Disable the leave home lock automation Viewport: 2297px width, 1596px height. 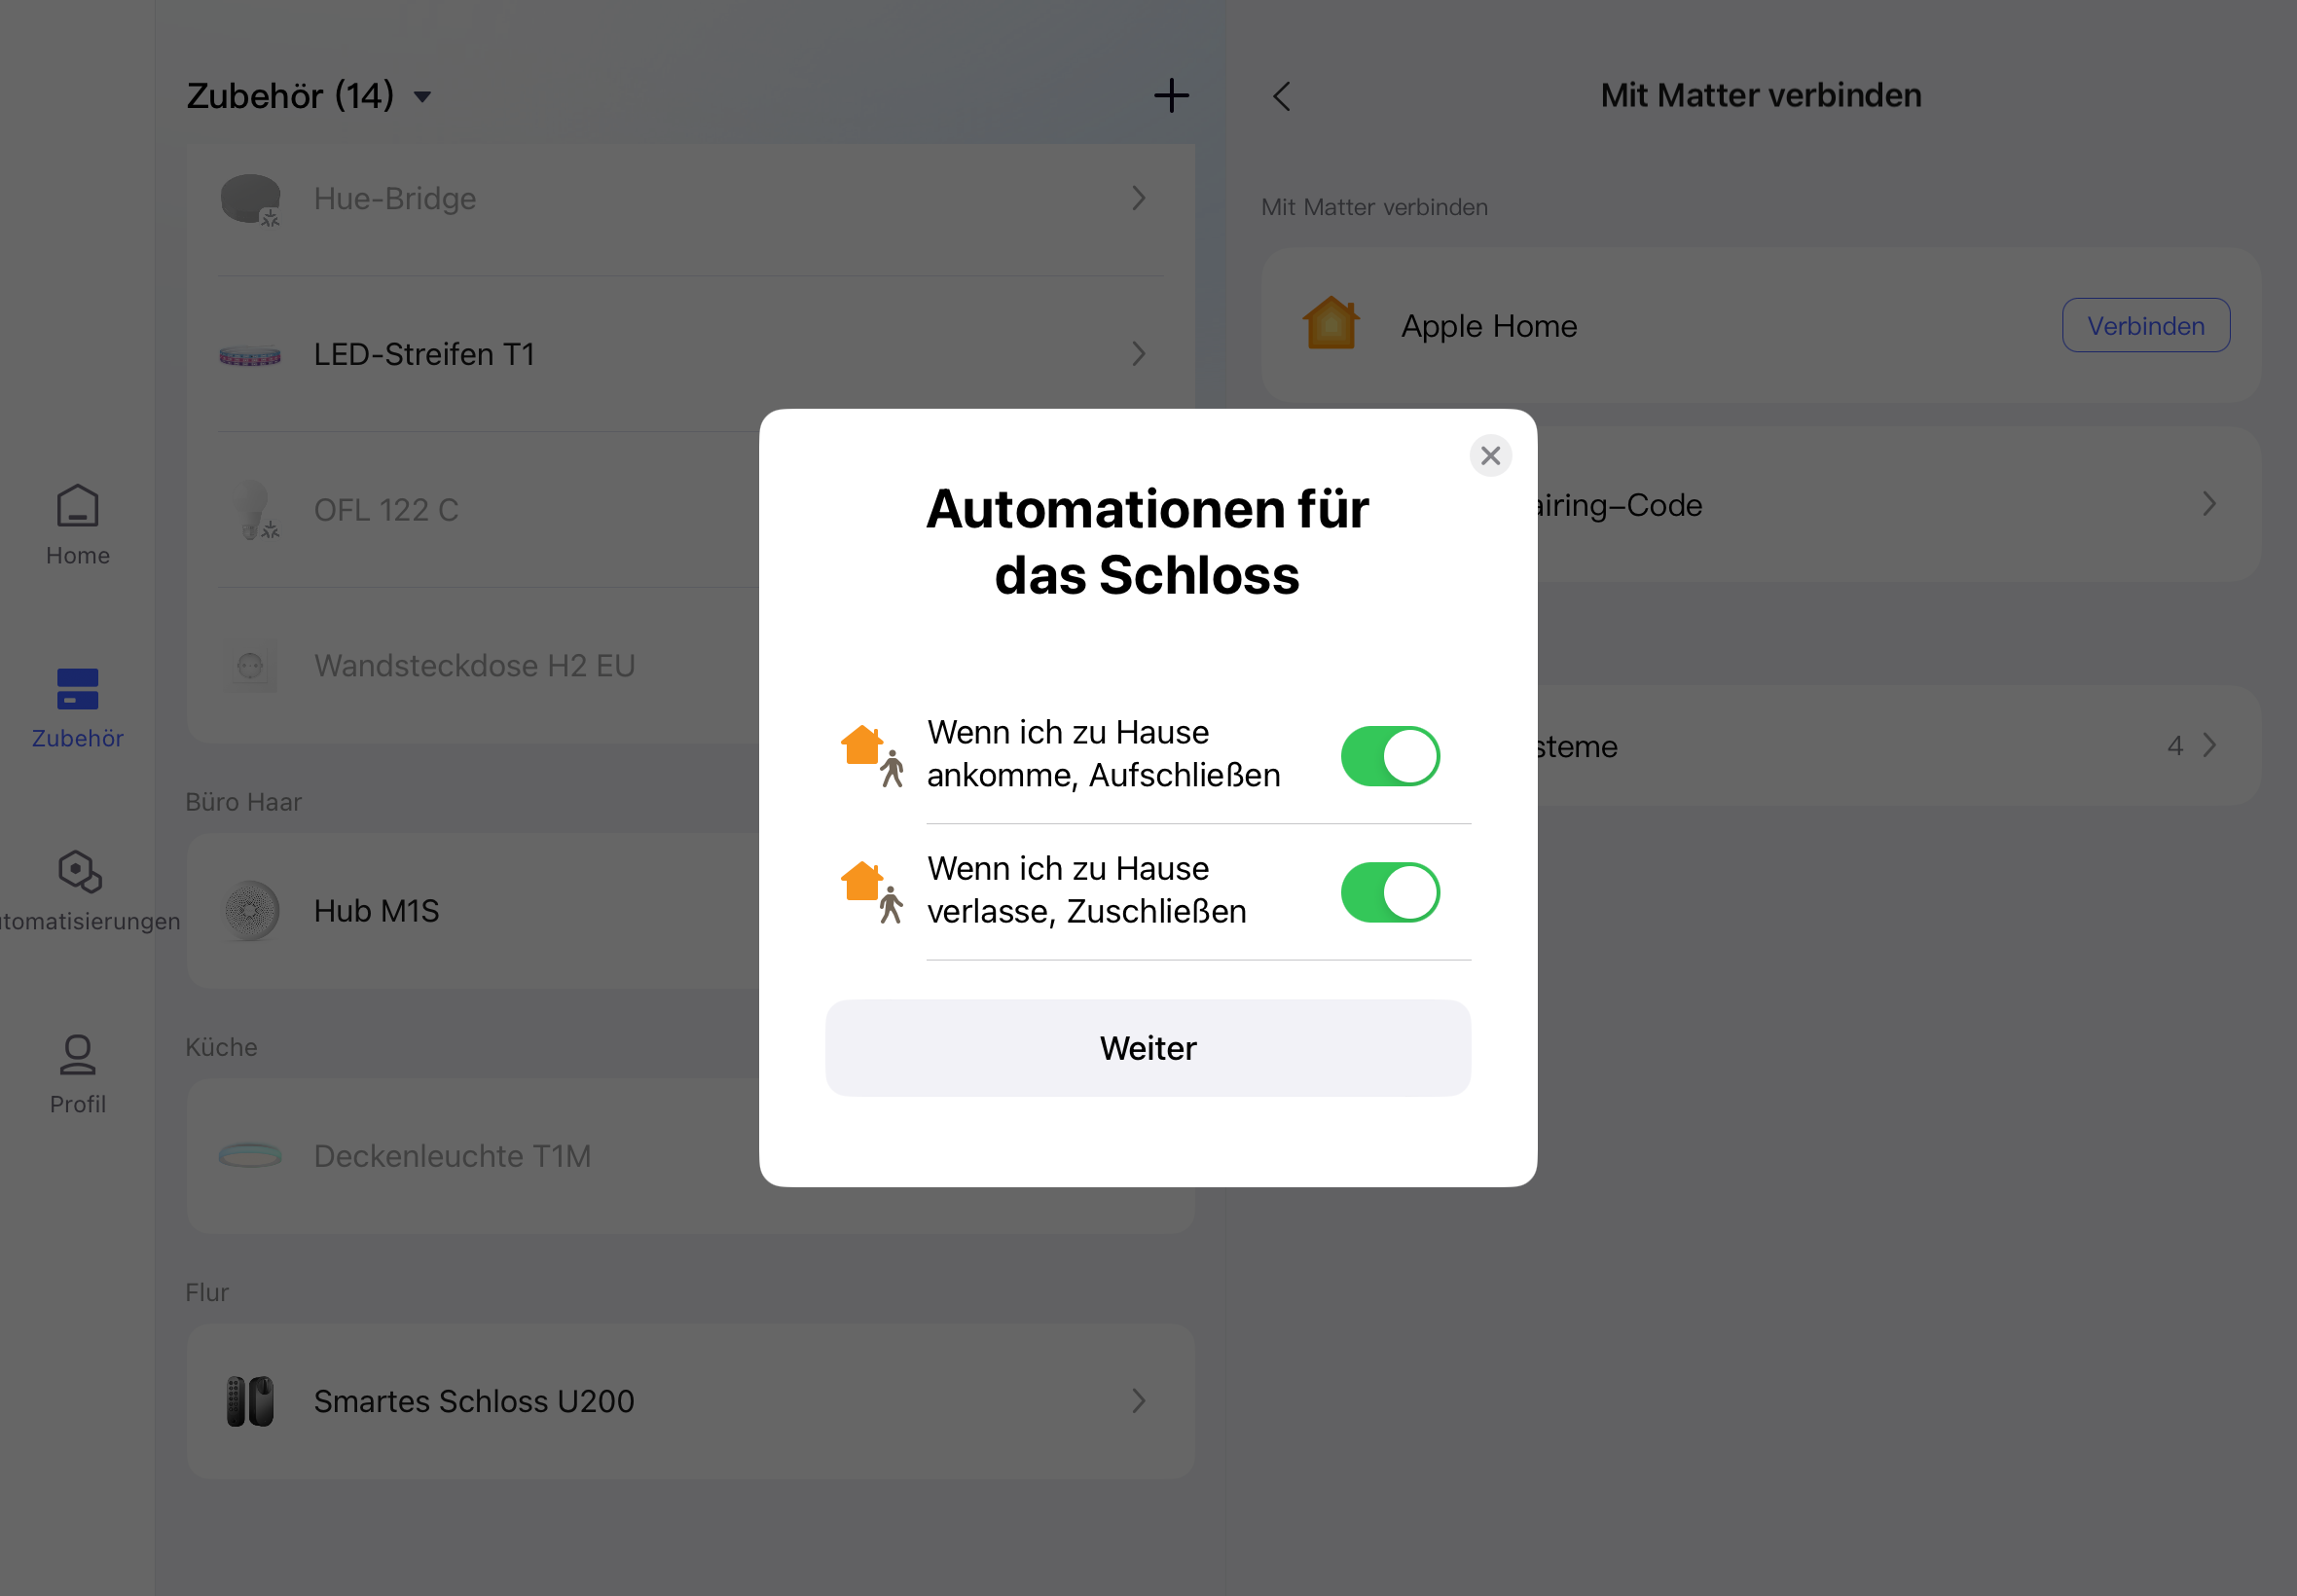pyautogui.click(x=1389, y=892)
